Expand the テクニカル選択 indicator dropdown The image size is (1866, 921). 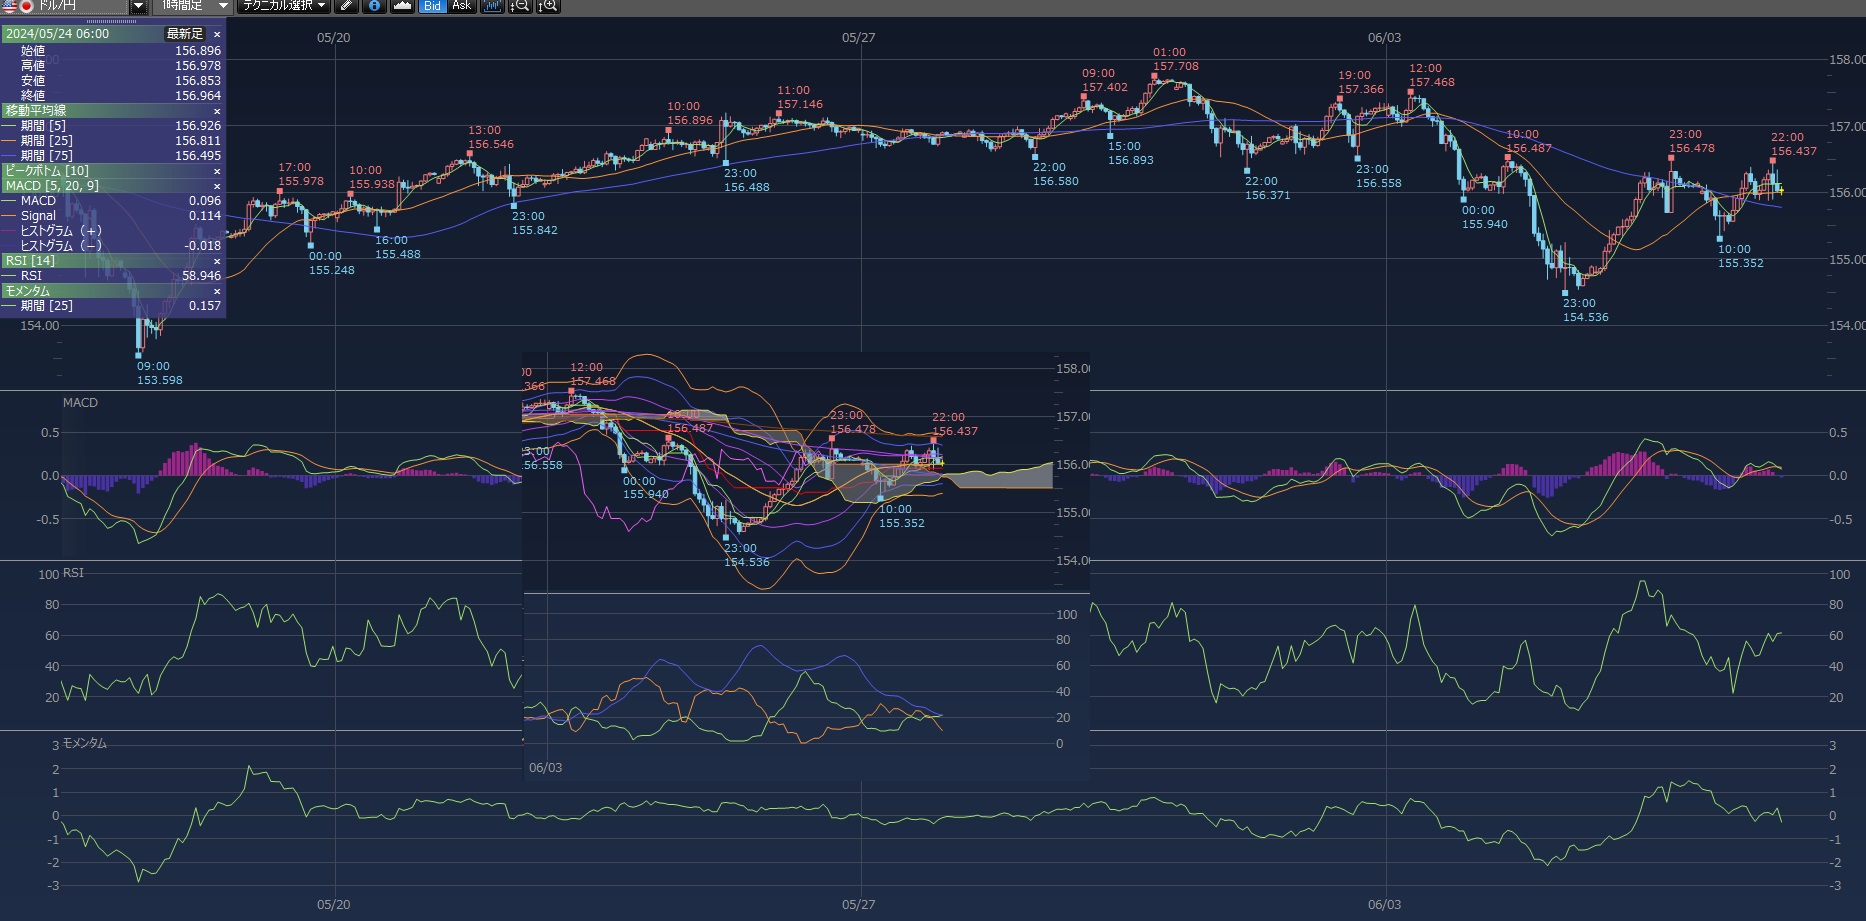click(284, 6)
